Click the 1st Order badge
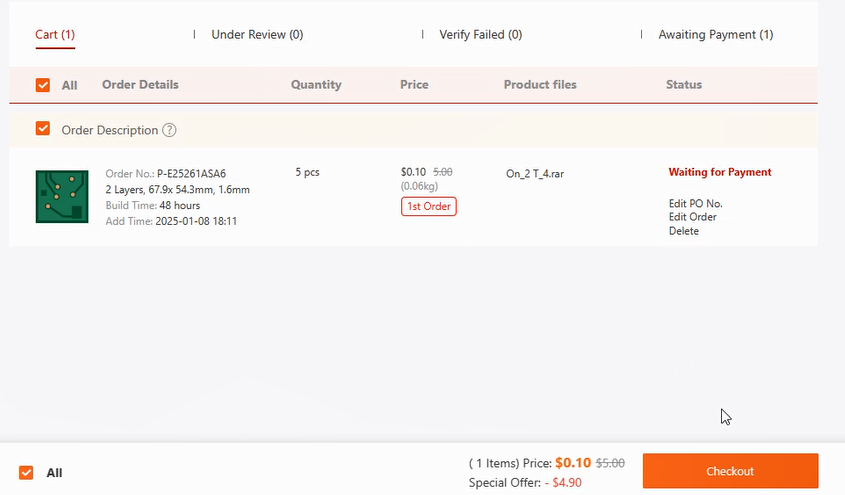The width and height of the screenshot is (845, 495). pyautogui.click(x=428, y=207)
